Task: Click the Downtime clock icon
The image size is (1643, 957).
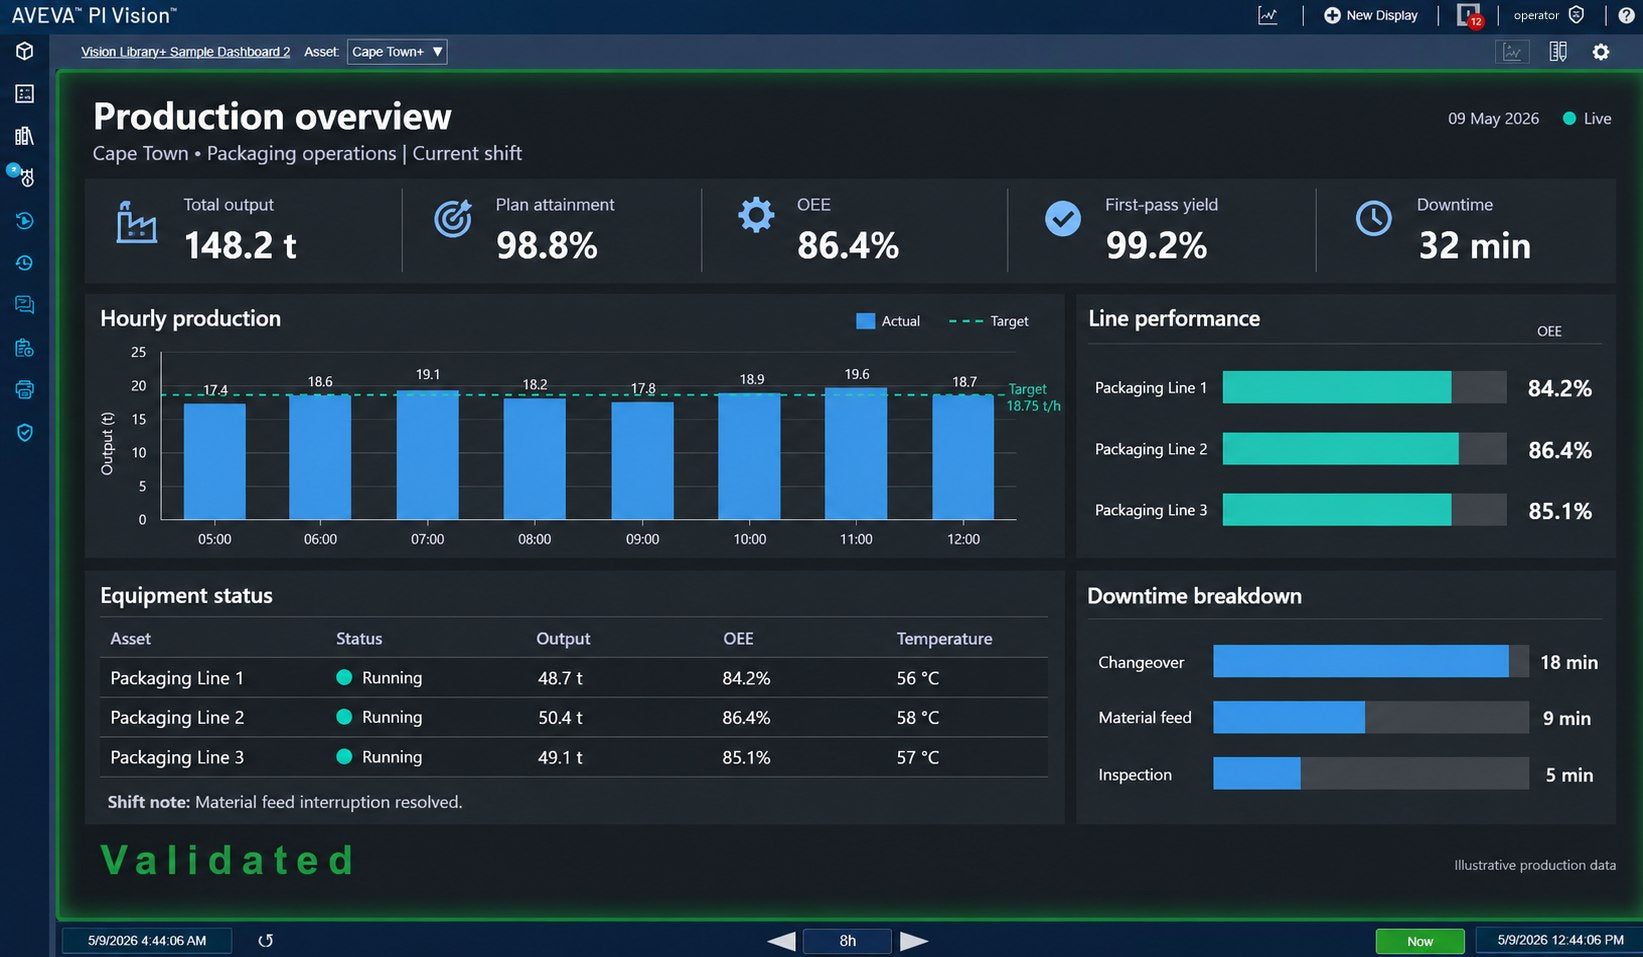Action: (x=1373, y=218)
